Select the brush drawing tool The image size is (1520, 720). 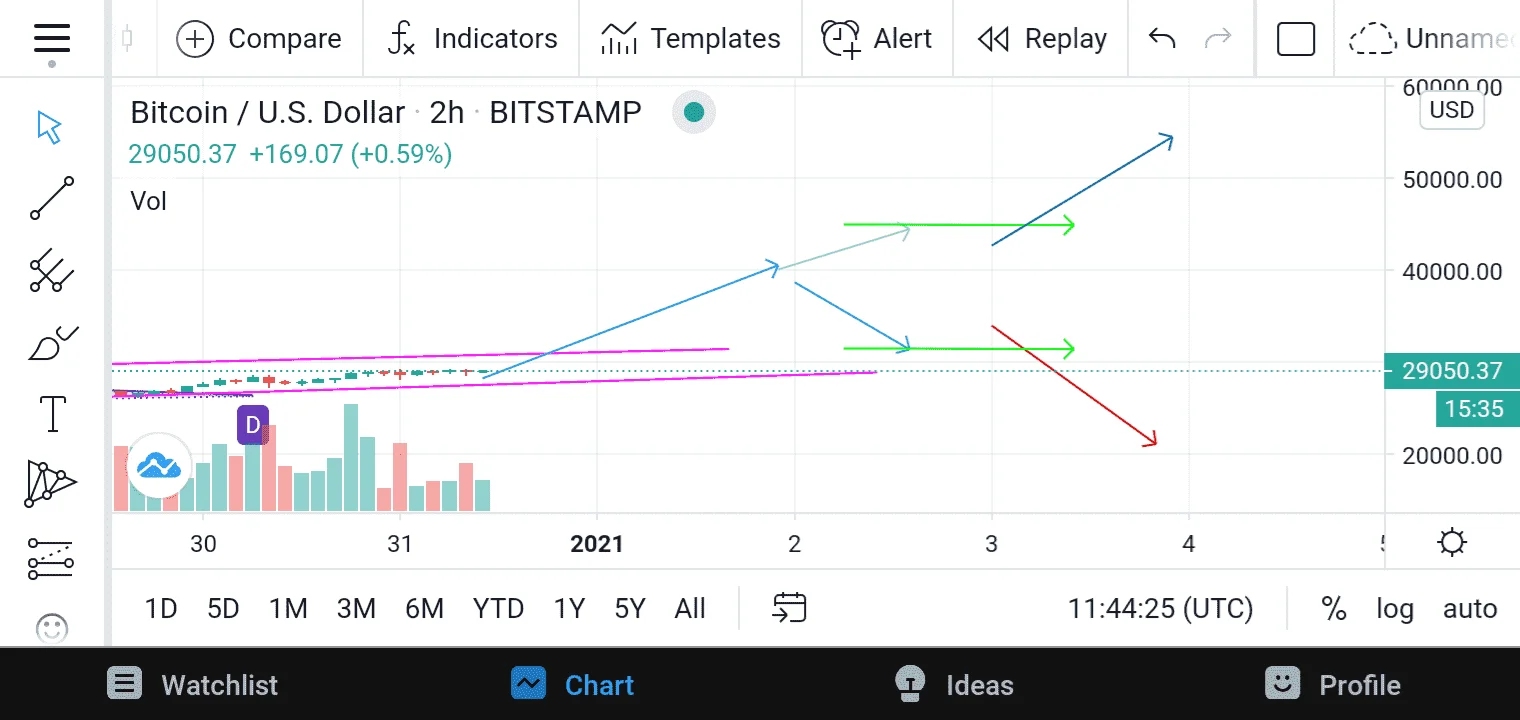tap(51, 343)
